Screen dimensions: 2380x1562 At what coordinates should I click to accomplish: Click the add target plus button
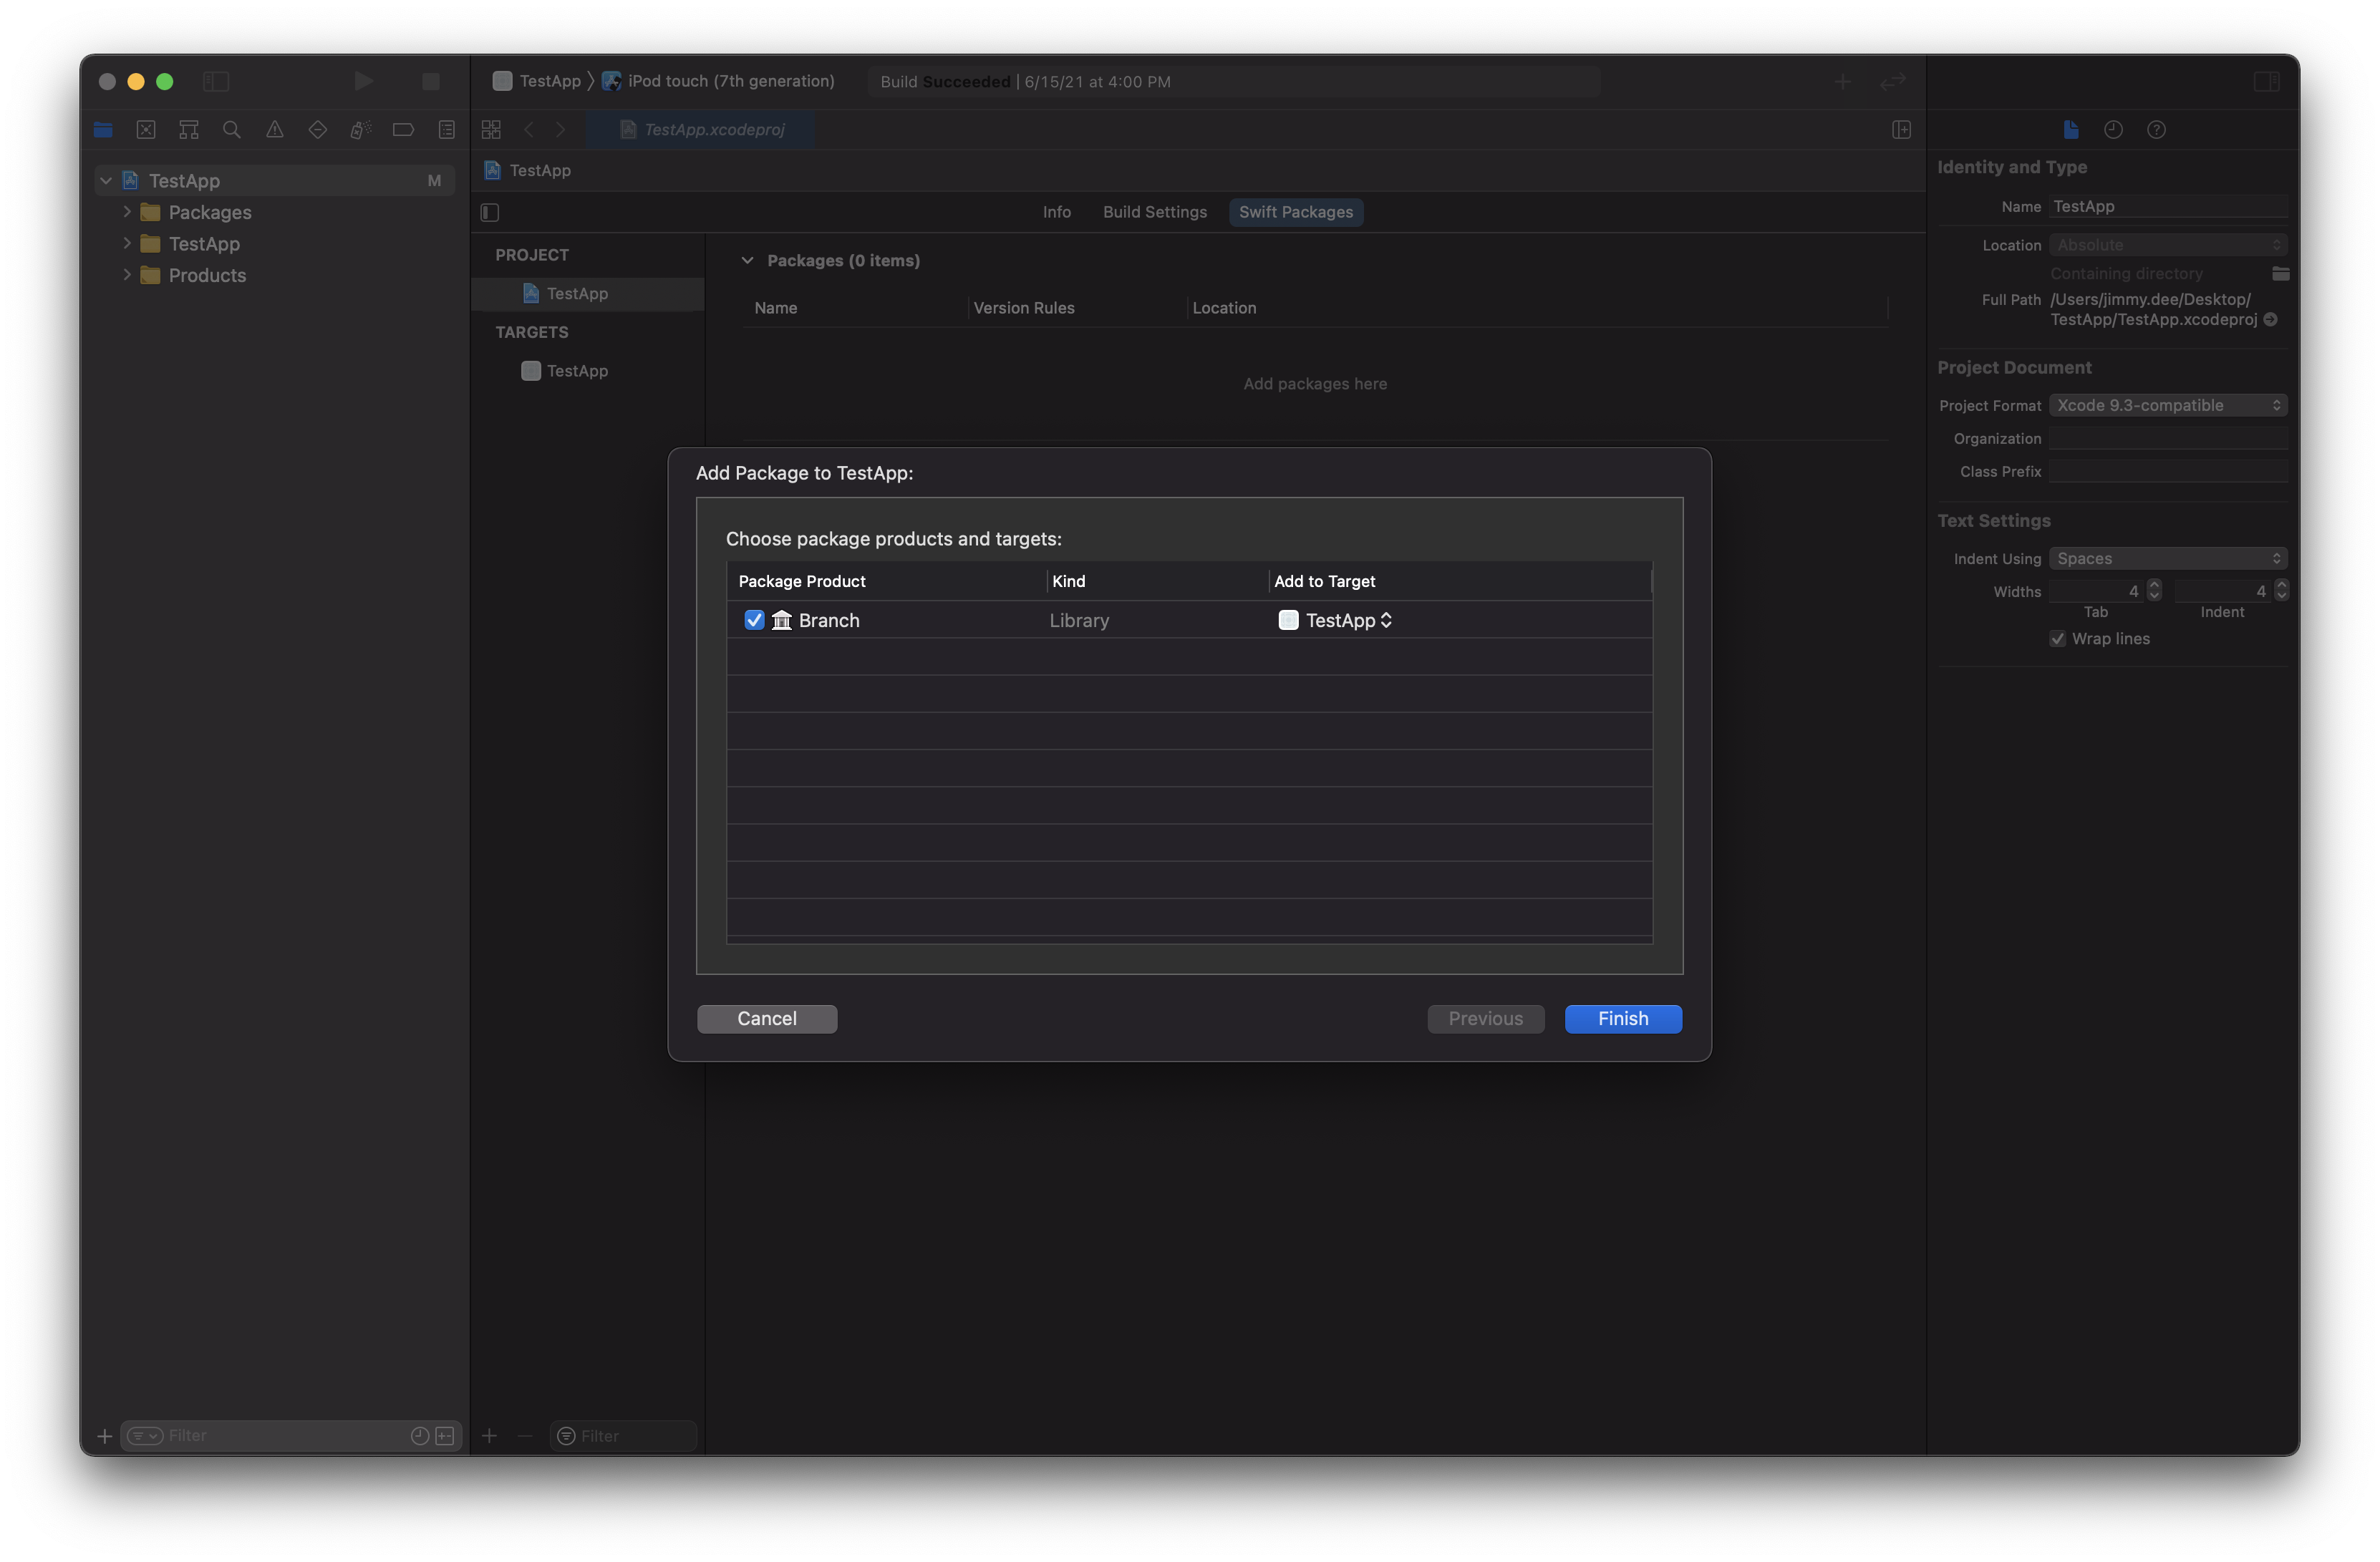click(489, 1436)
